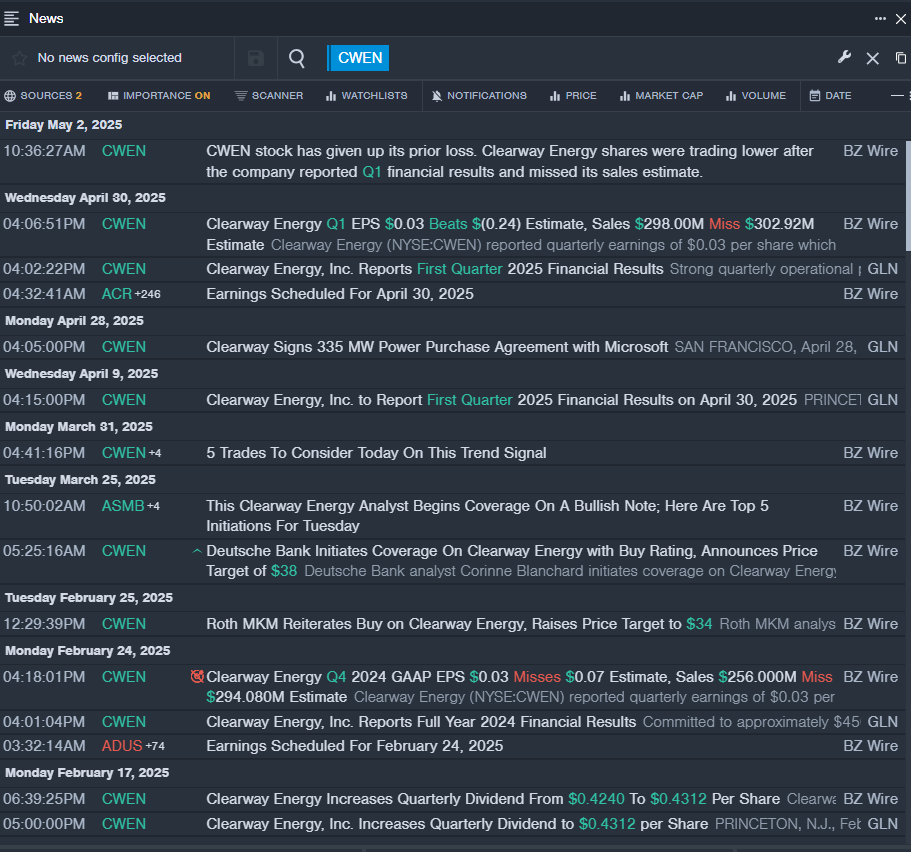
Task: Click BZ Wire source on 12:29:39PM row
Action: (x=870, y=624)
